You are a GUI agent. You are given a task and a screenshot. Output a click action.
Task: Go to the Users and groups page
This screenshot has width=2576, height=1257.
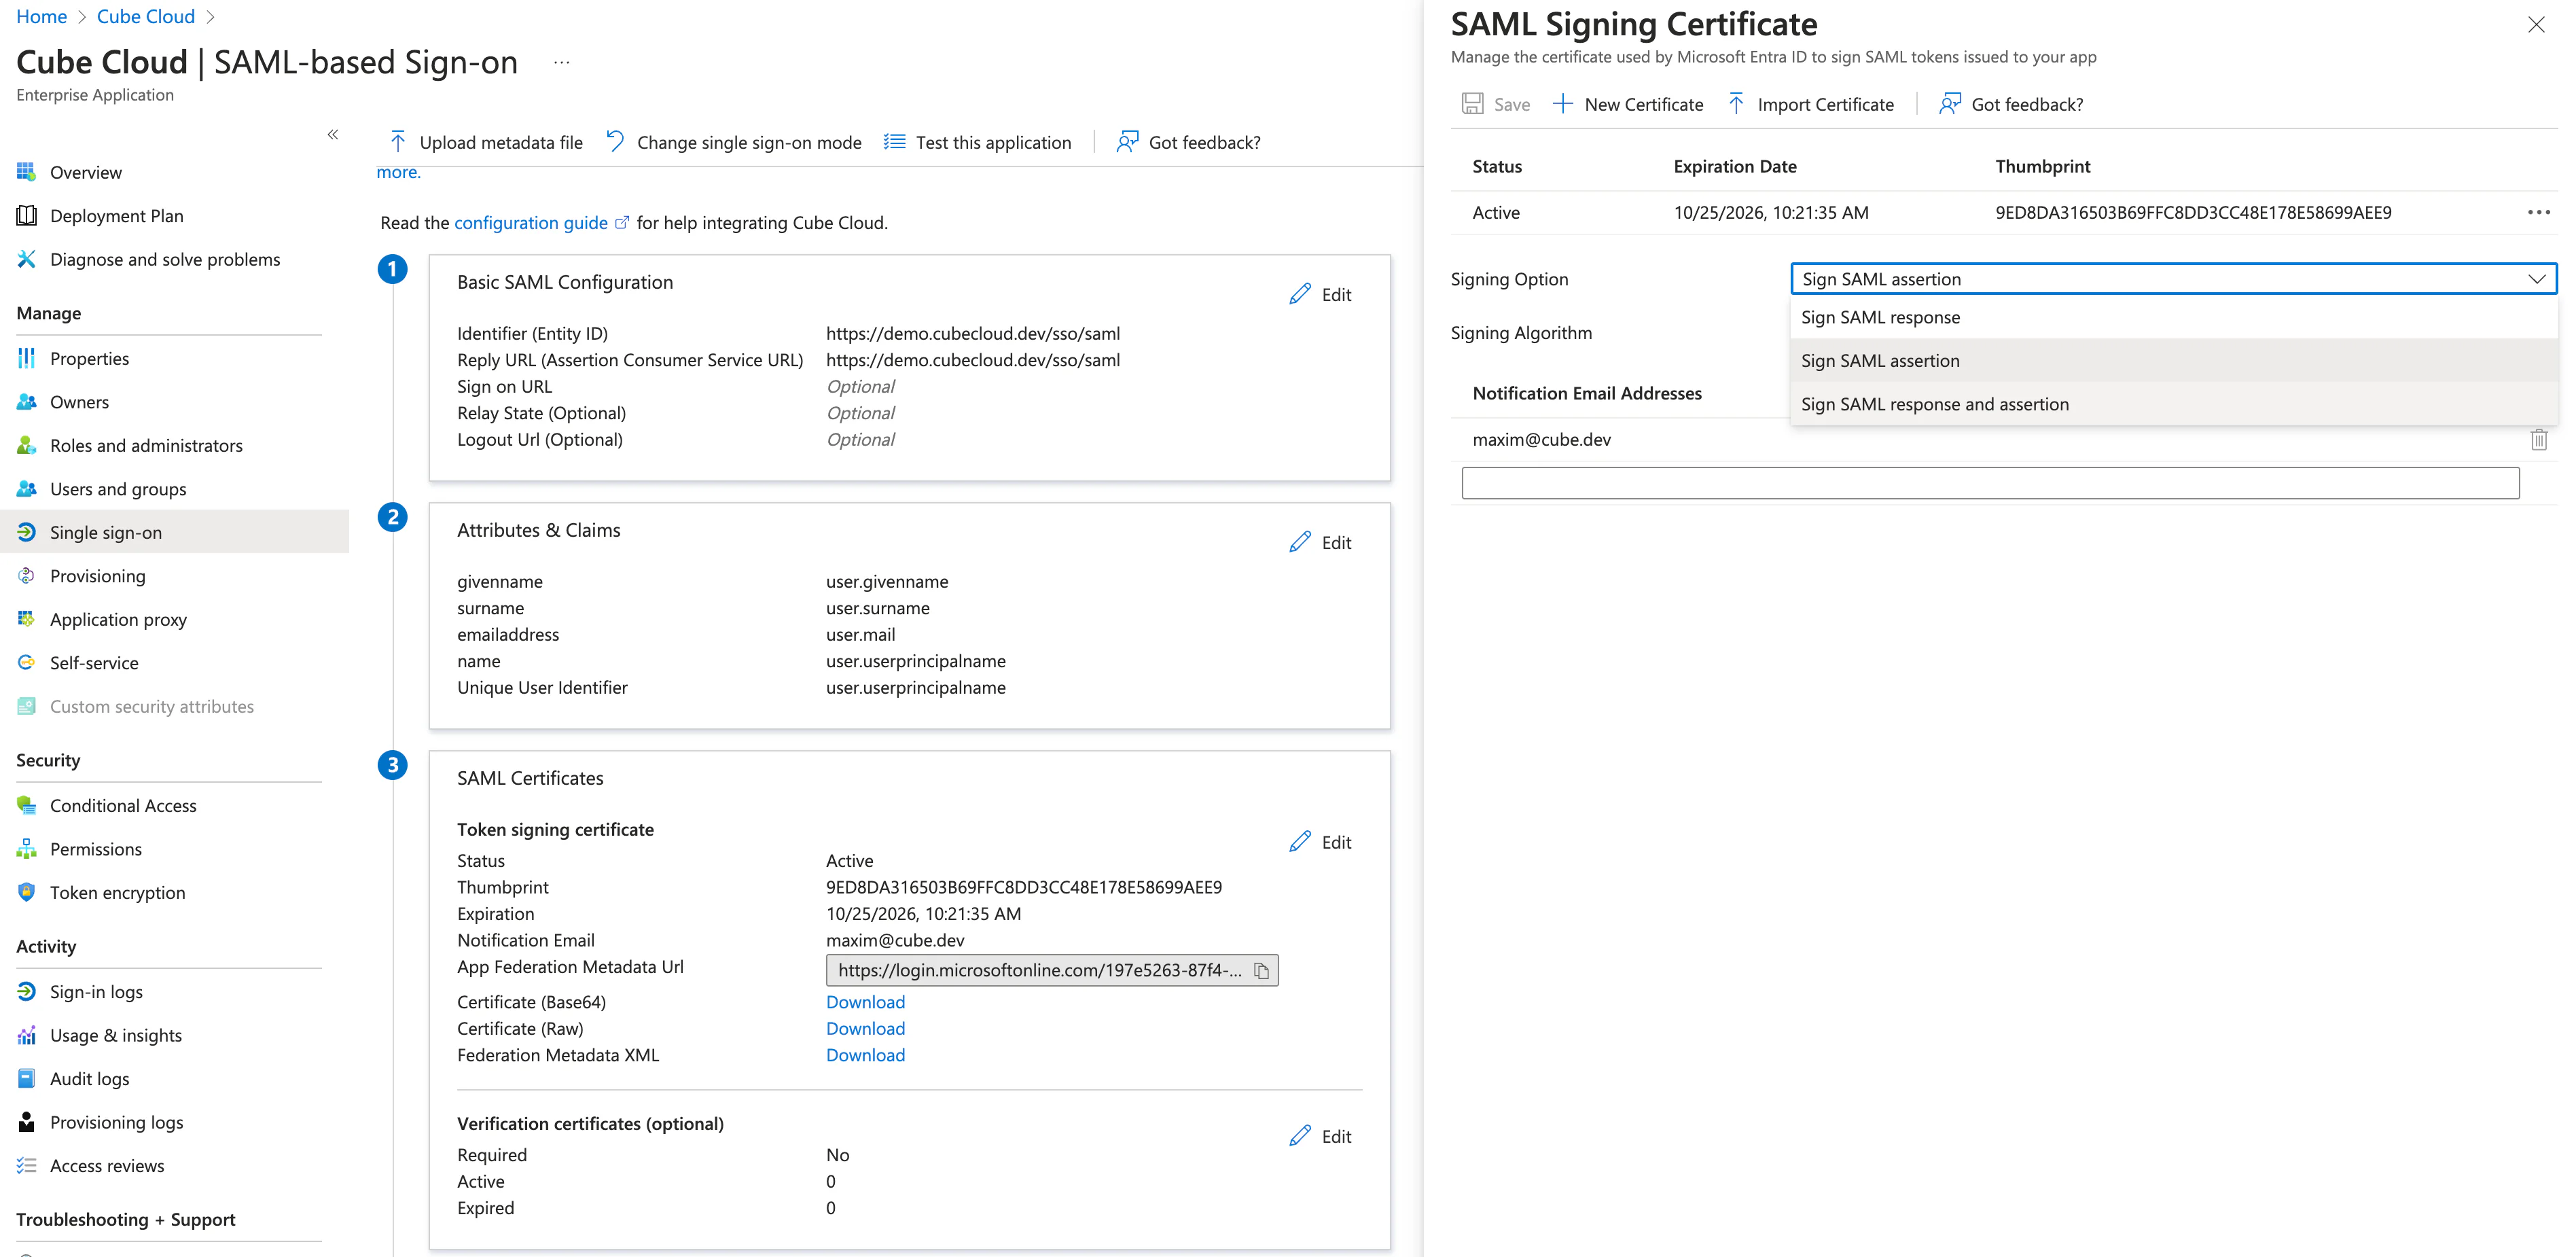pos(118,489)
